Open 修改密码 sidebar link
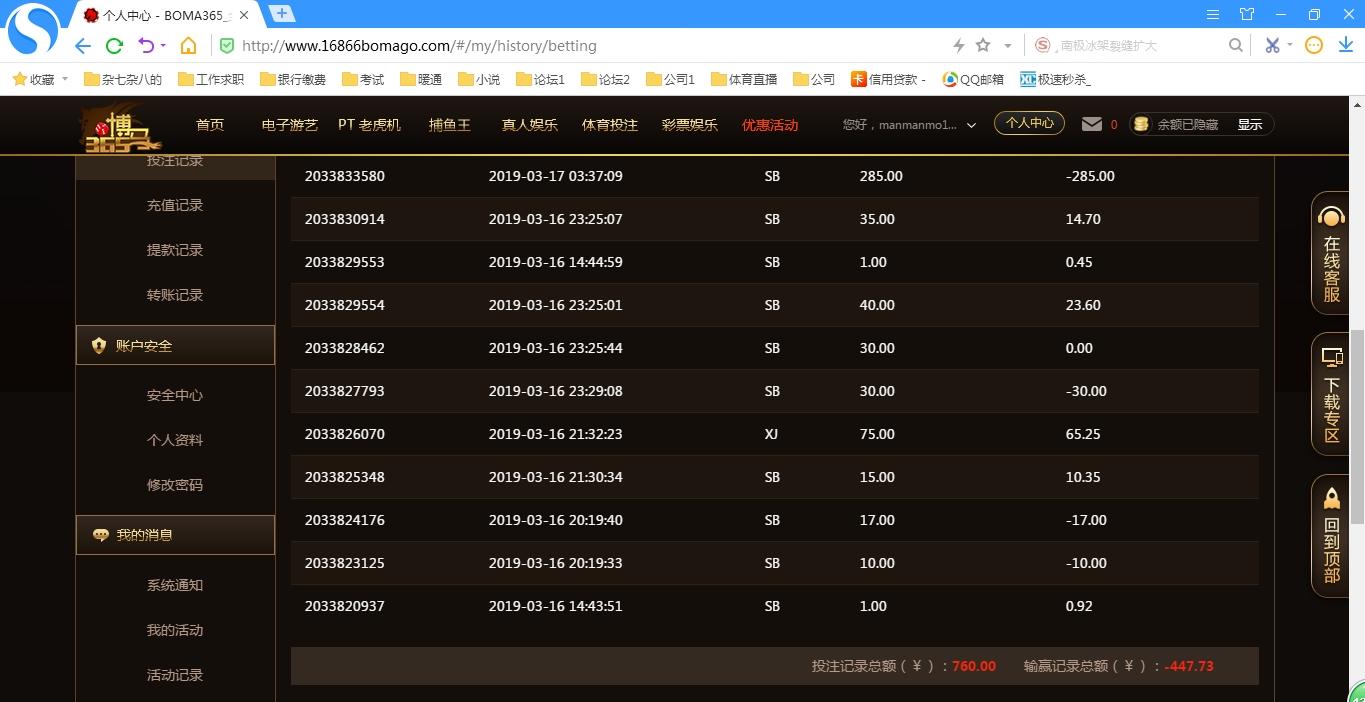The height and width of the screenshot is (702, 1365). pyautogui.click(x=175, y=485)
